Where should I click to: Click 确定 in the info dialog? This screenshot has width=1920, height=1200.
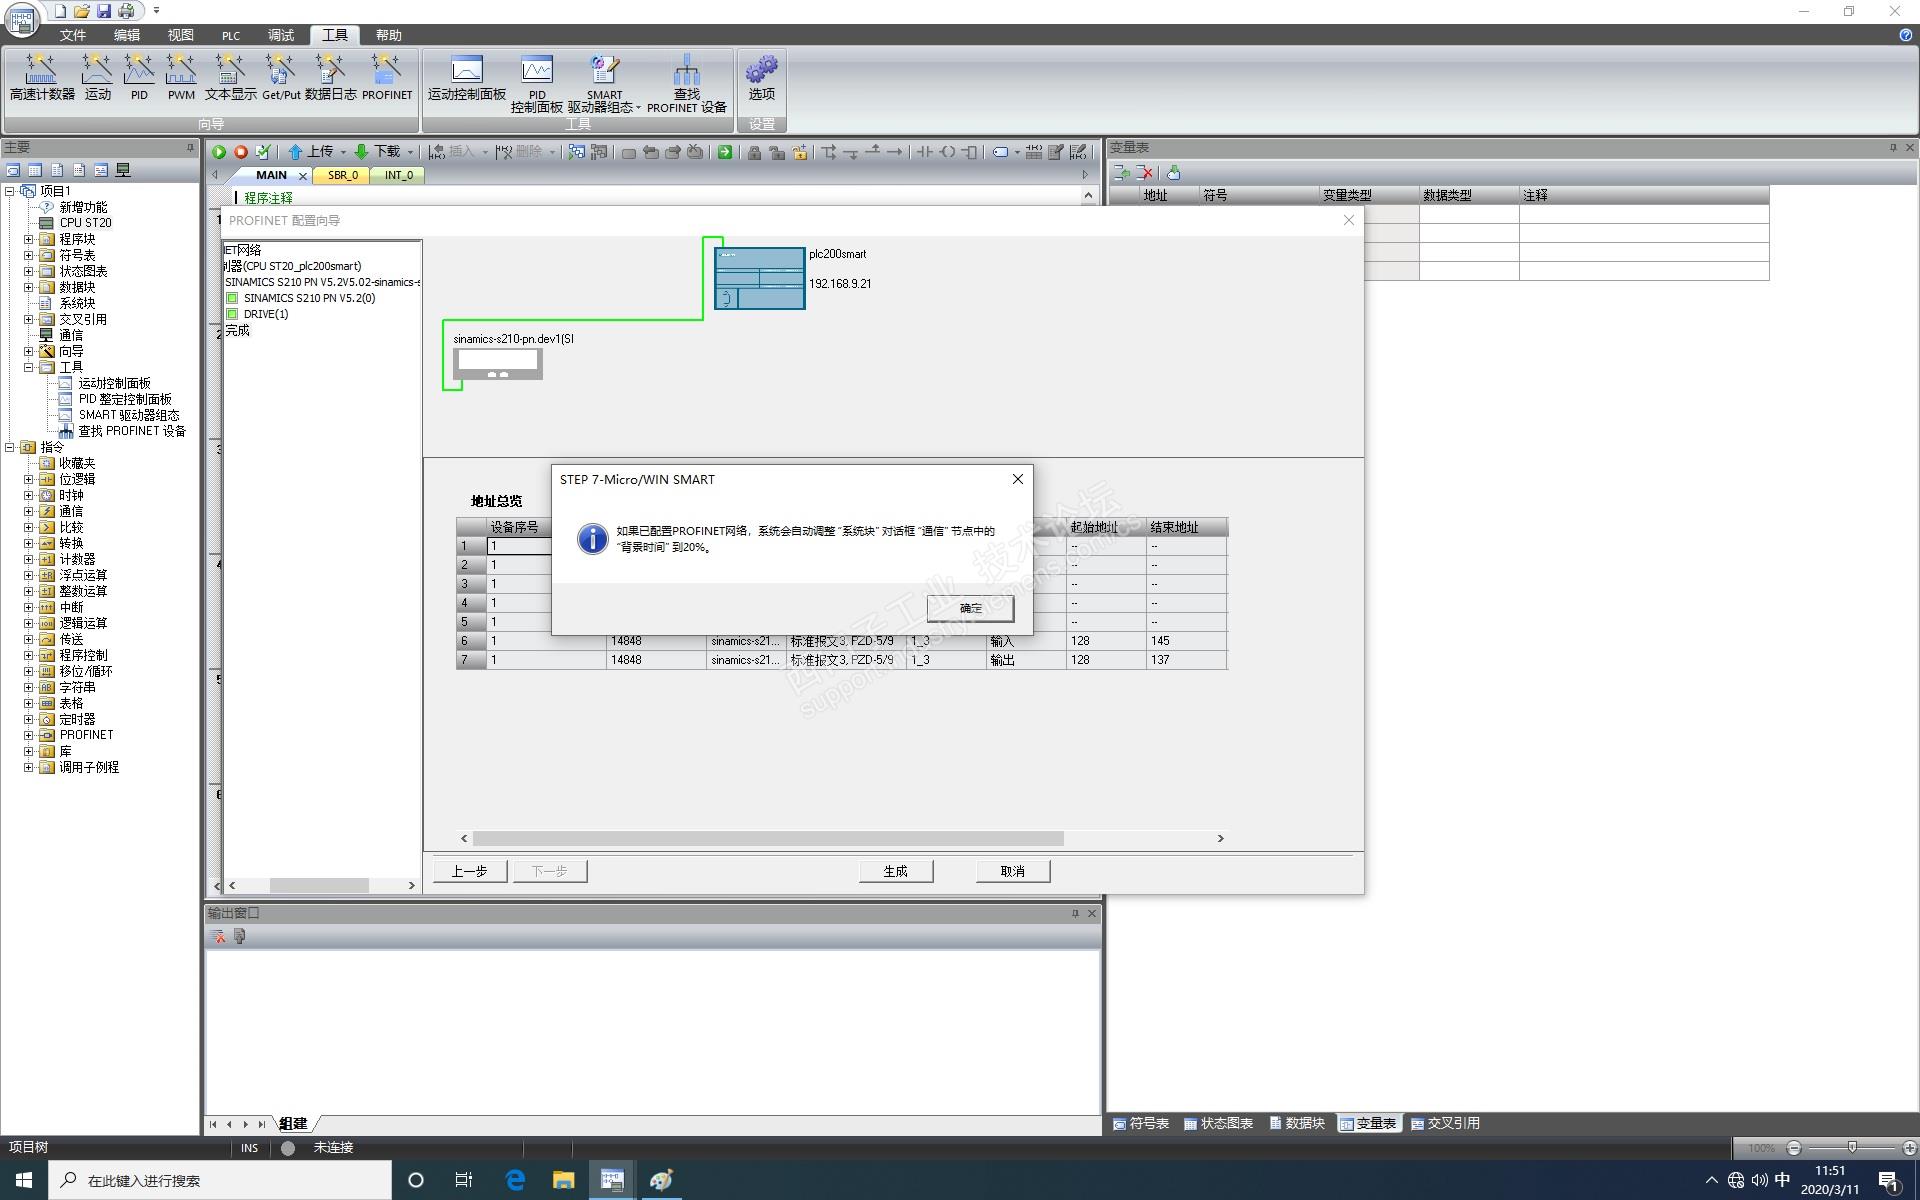pos(969,608)
